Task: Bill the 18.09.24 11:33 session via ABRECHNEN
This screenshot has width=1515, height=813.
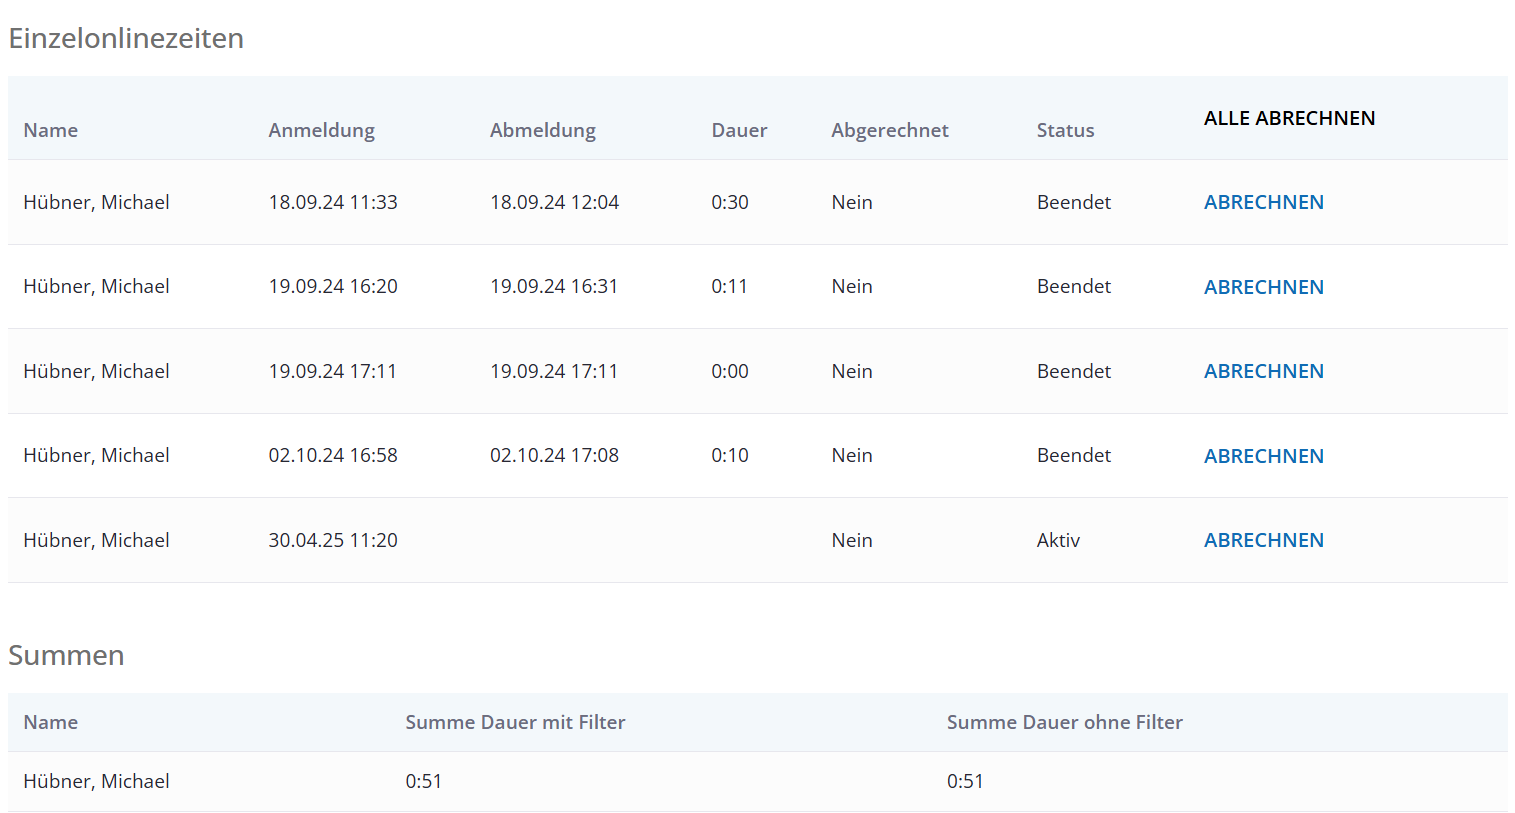Action: (x=1264, y=202)
